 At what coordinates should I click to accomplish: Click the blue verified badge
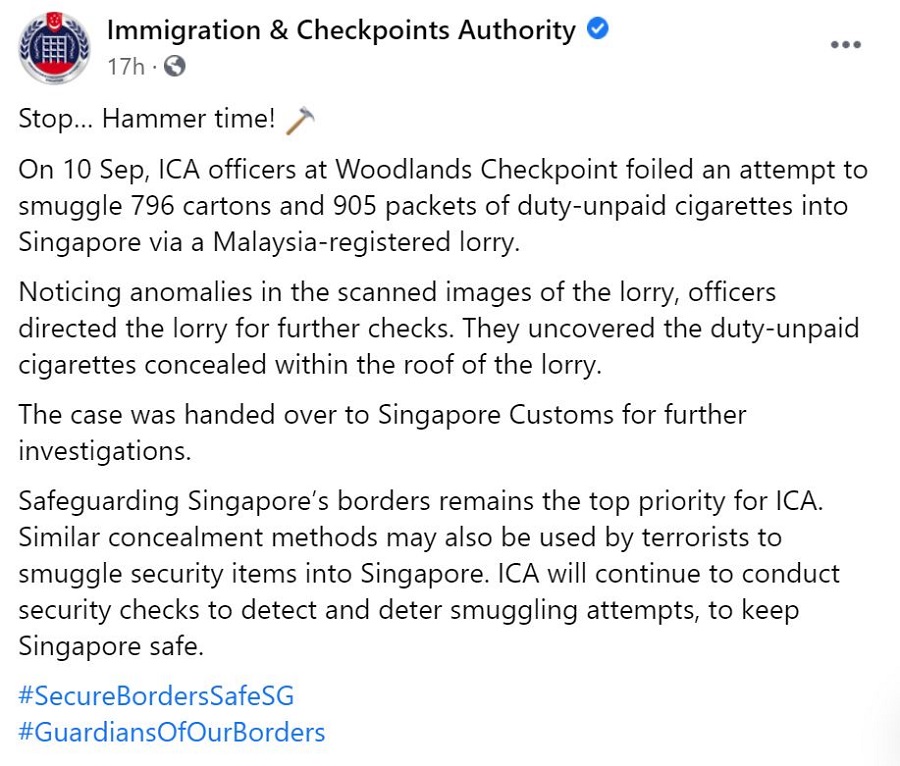[x=597, y=30]
